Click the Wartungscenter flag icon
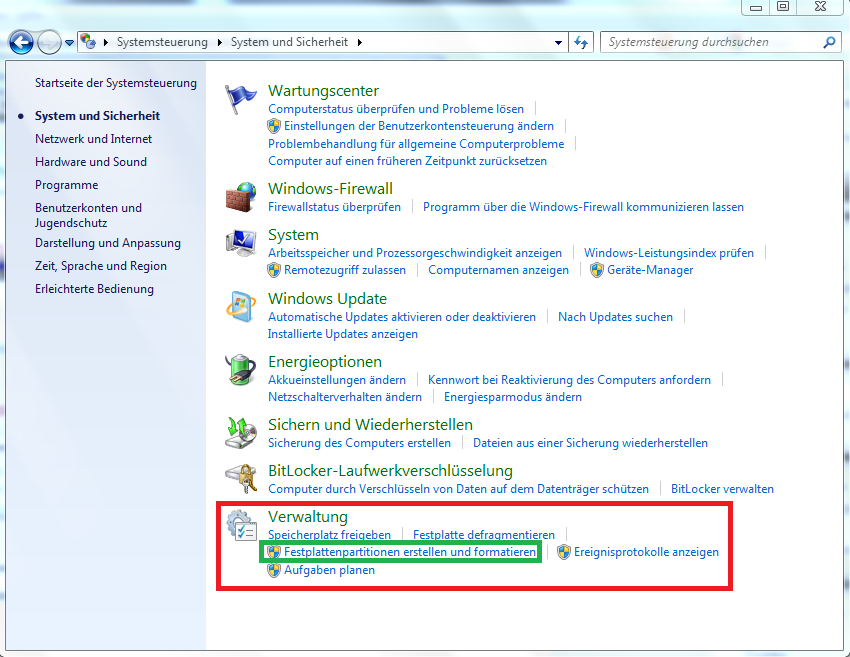The height and width of the screenshot is (657, 850). [x=241, y=98]
